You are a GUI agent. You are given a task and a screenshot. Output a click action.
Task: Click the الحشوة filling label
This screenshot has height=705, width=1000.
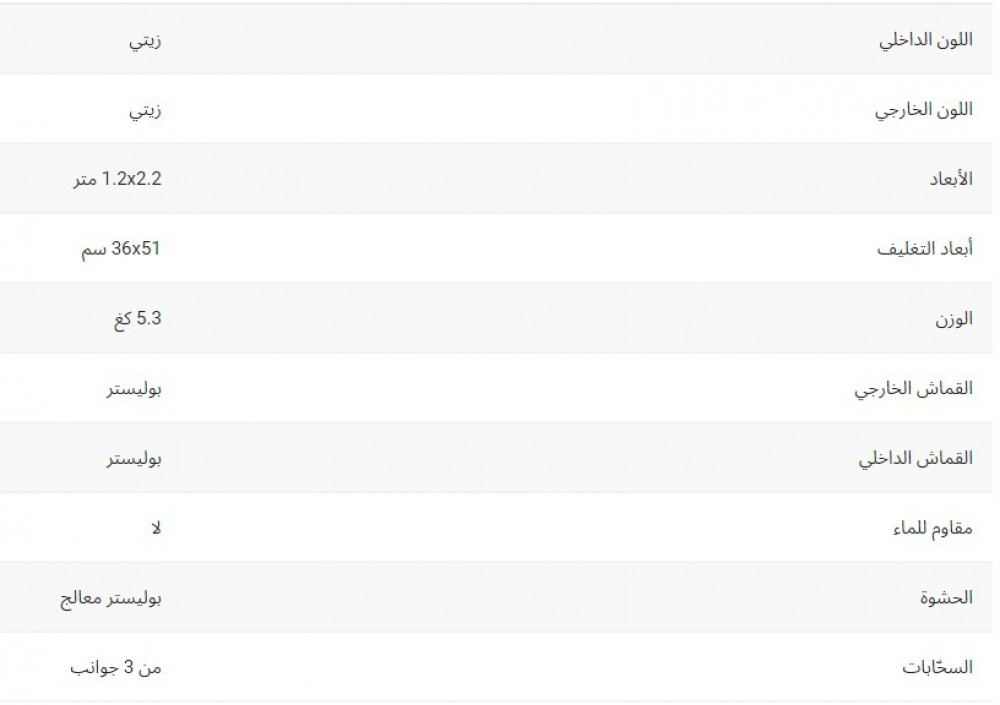coord(947,598)
